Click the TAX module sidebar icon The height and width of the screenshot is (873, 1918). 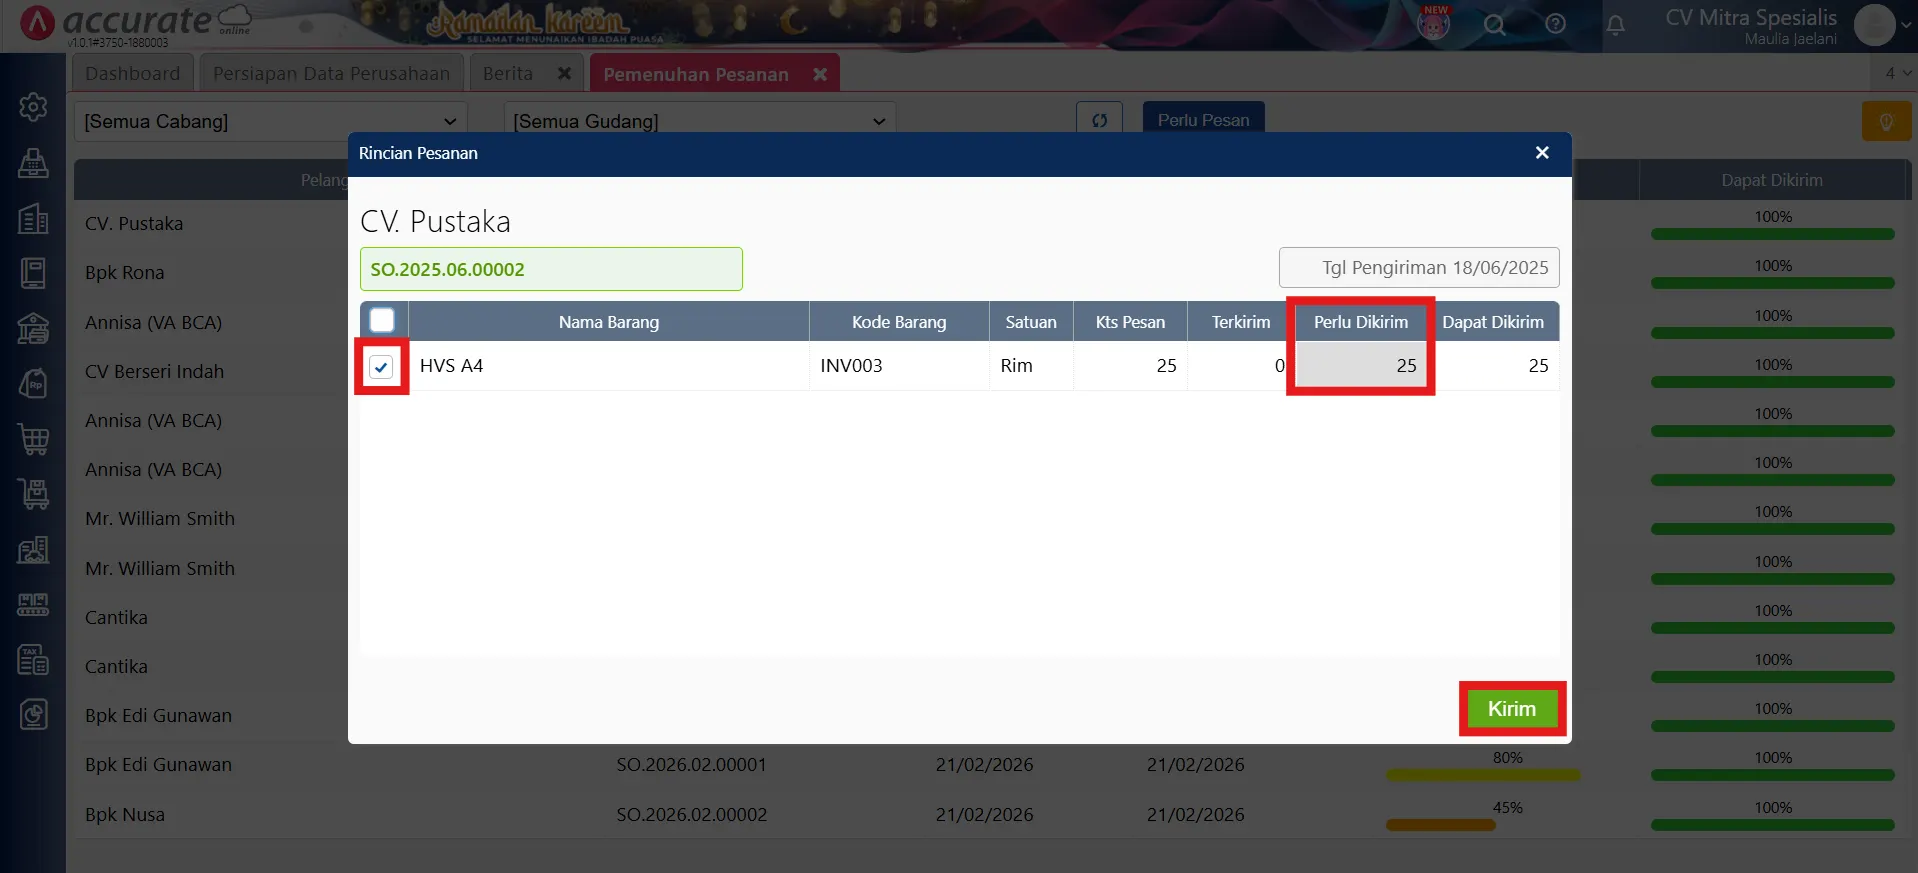click(33, 660)
